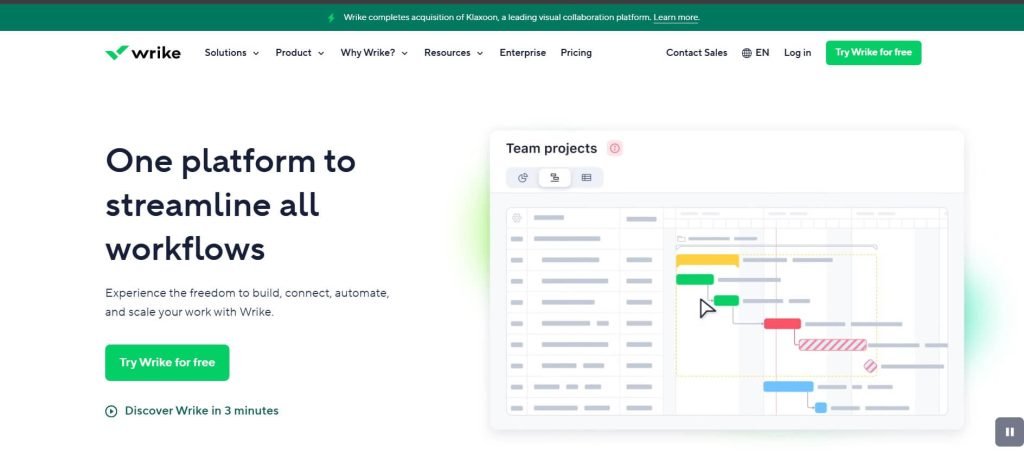Open the Why Wrike? dropdown
1024x471 pixels.
coord(374,53)
